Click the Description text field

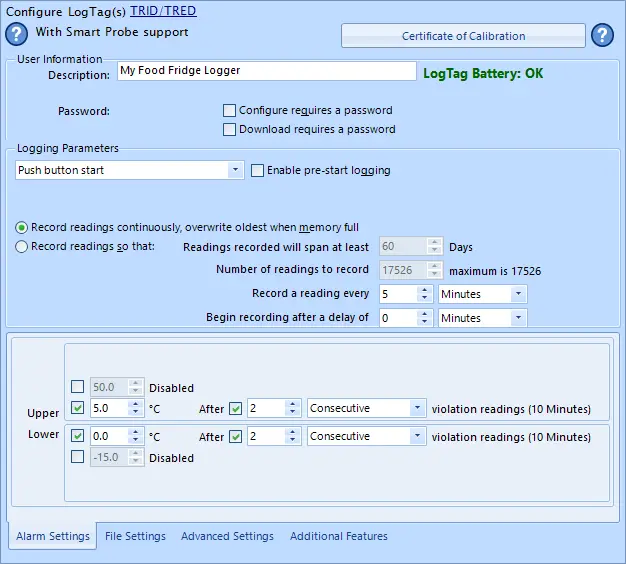point(266,71)
